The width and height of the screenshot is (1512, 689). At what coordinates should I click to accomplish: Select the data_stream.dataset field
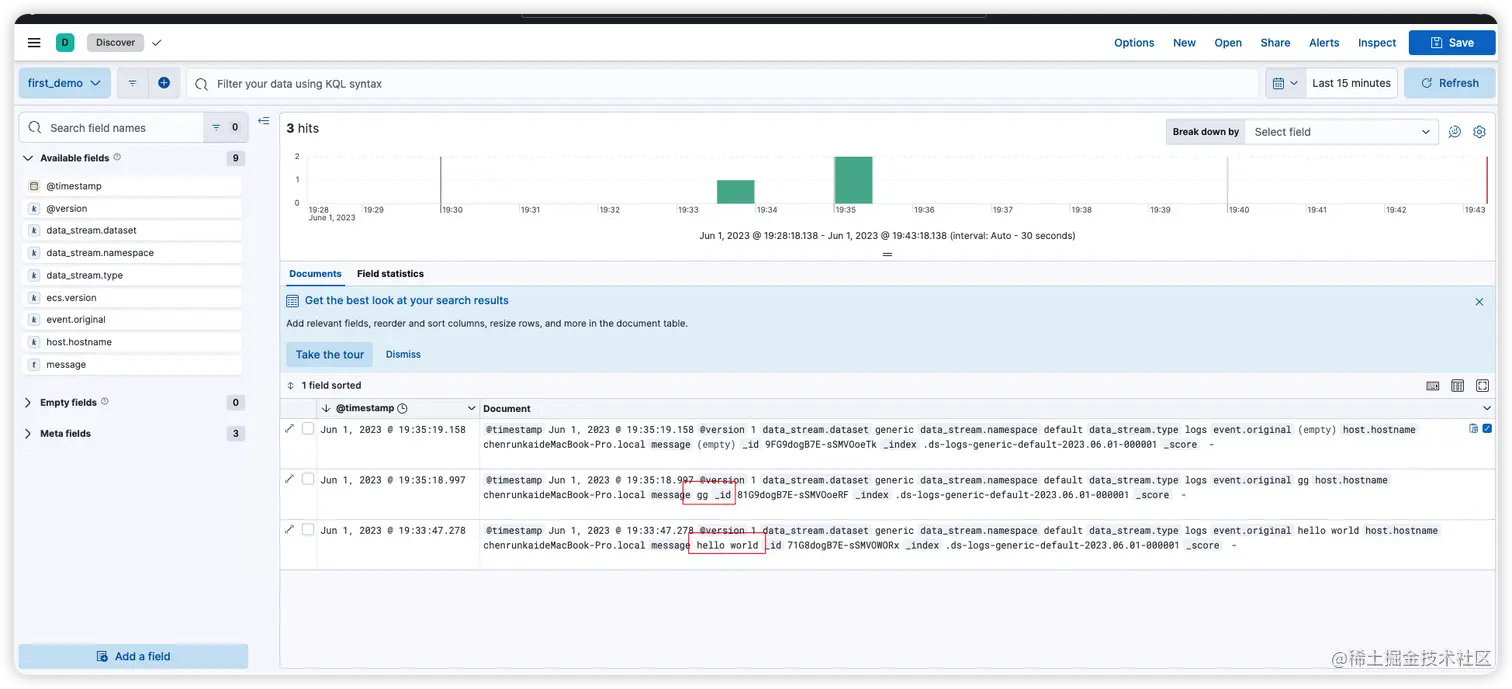pos(132,231)
